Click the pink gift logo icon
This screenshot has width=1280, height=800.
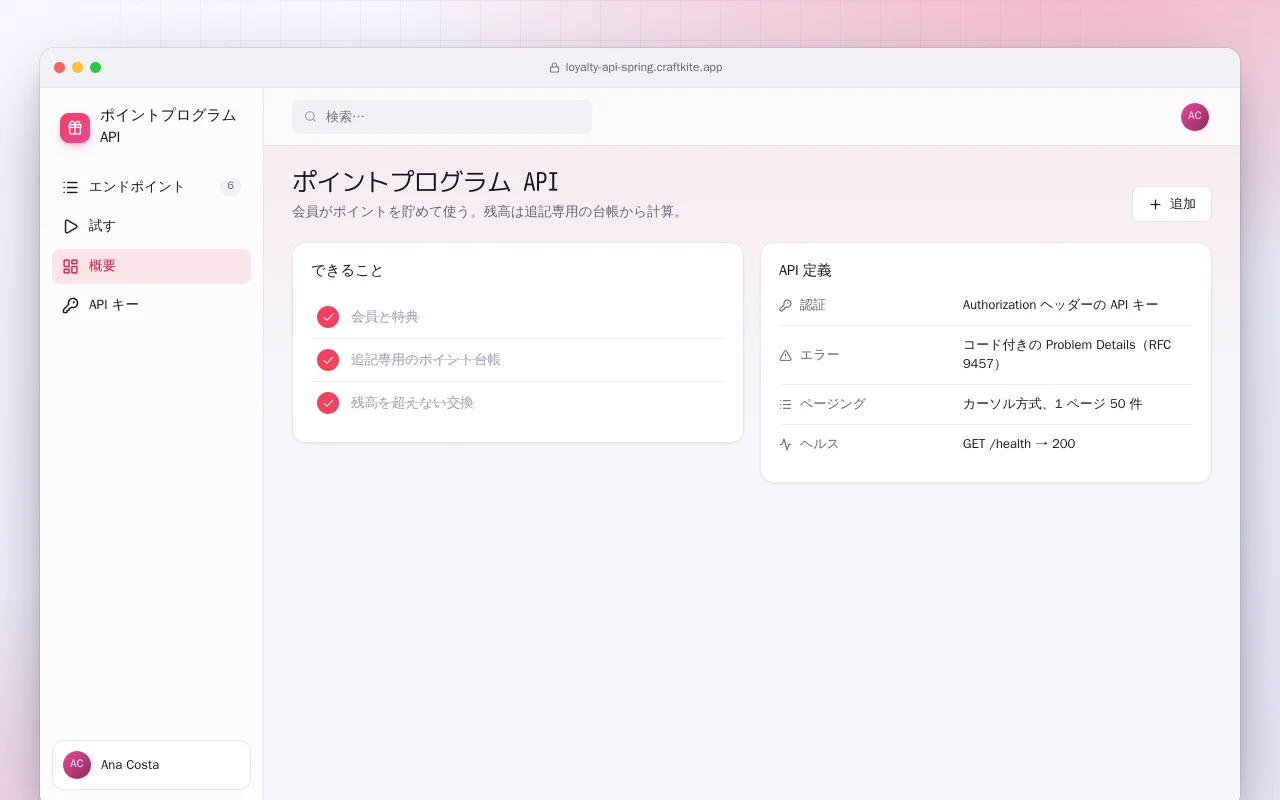coord(75,128)
